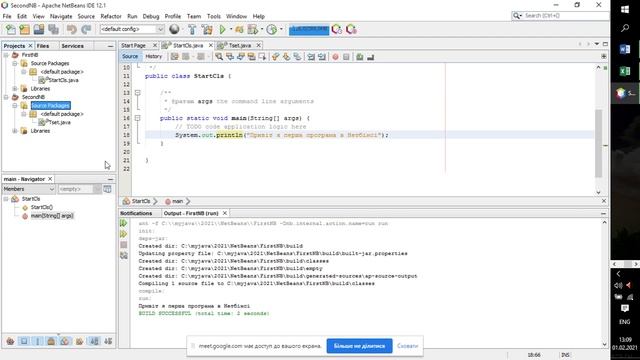Screen dimensions: 640x360
Task: Click the Clean and Build Project icon
Action: pyautogui.click(x=207, y=29)
